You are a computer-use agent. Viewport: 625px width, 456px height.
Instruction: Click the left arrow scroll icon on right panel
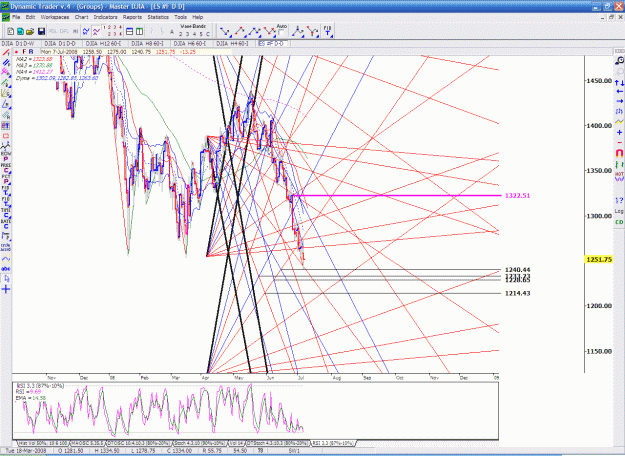tap(619, 92)
